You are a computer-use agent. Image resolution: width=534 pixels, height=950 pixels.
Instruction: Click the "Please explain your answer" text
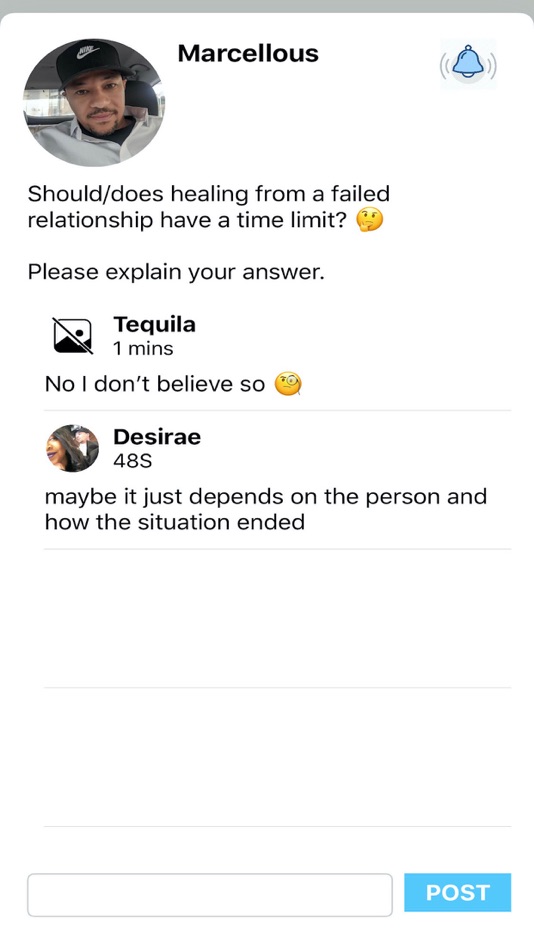point(176,272)
